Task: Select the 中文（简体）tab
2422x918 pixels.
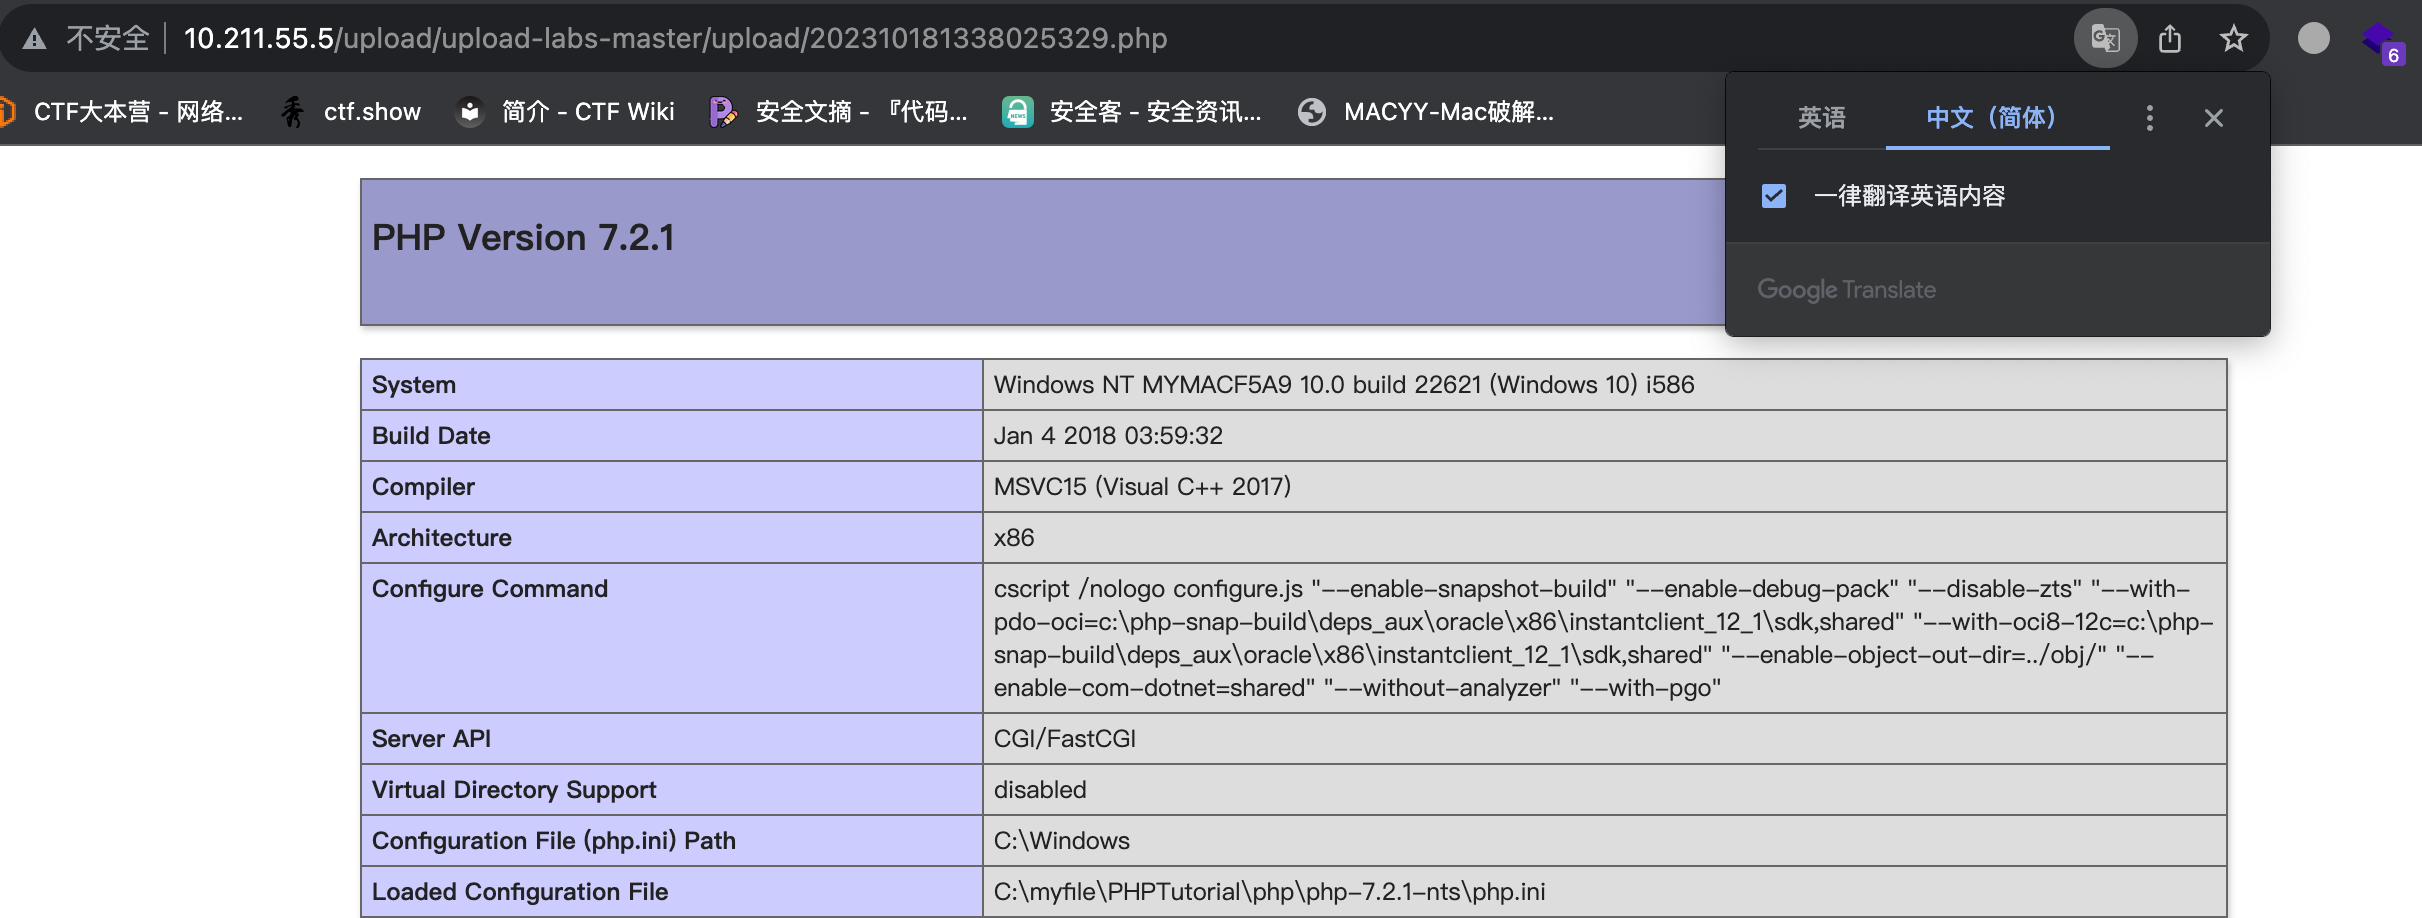Action: coord(1997,118)
